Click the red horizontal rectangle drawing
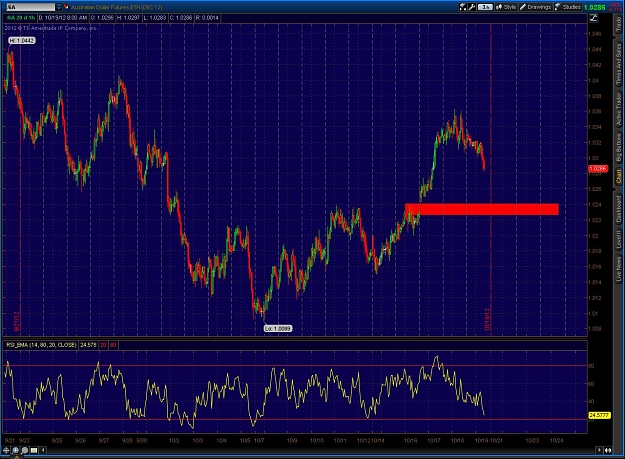Screen dimensions: 625x459 (482, 209)
